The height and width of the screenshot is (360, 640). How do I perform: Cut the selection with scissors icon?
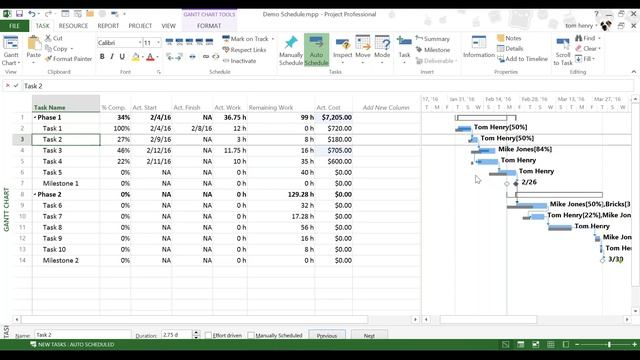[x=54, y=38]
